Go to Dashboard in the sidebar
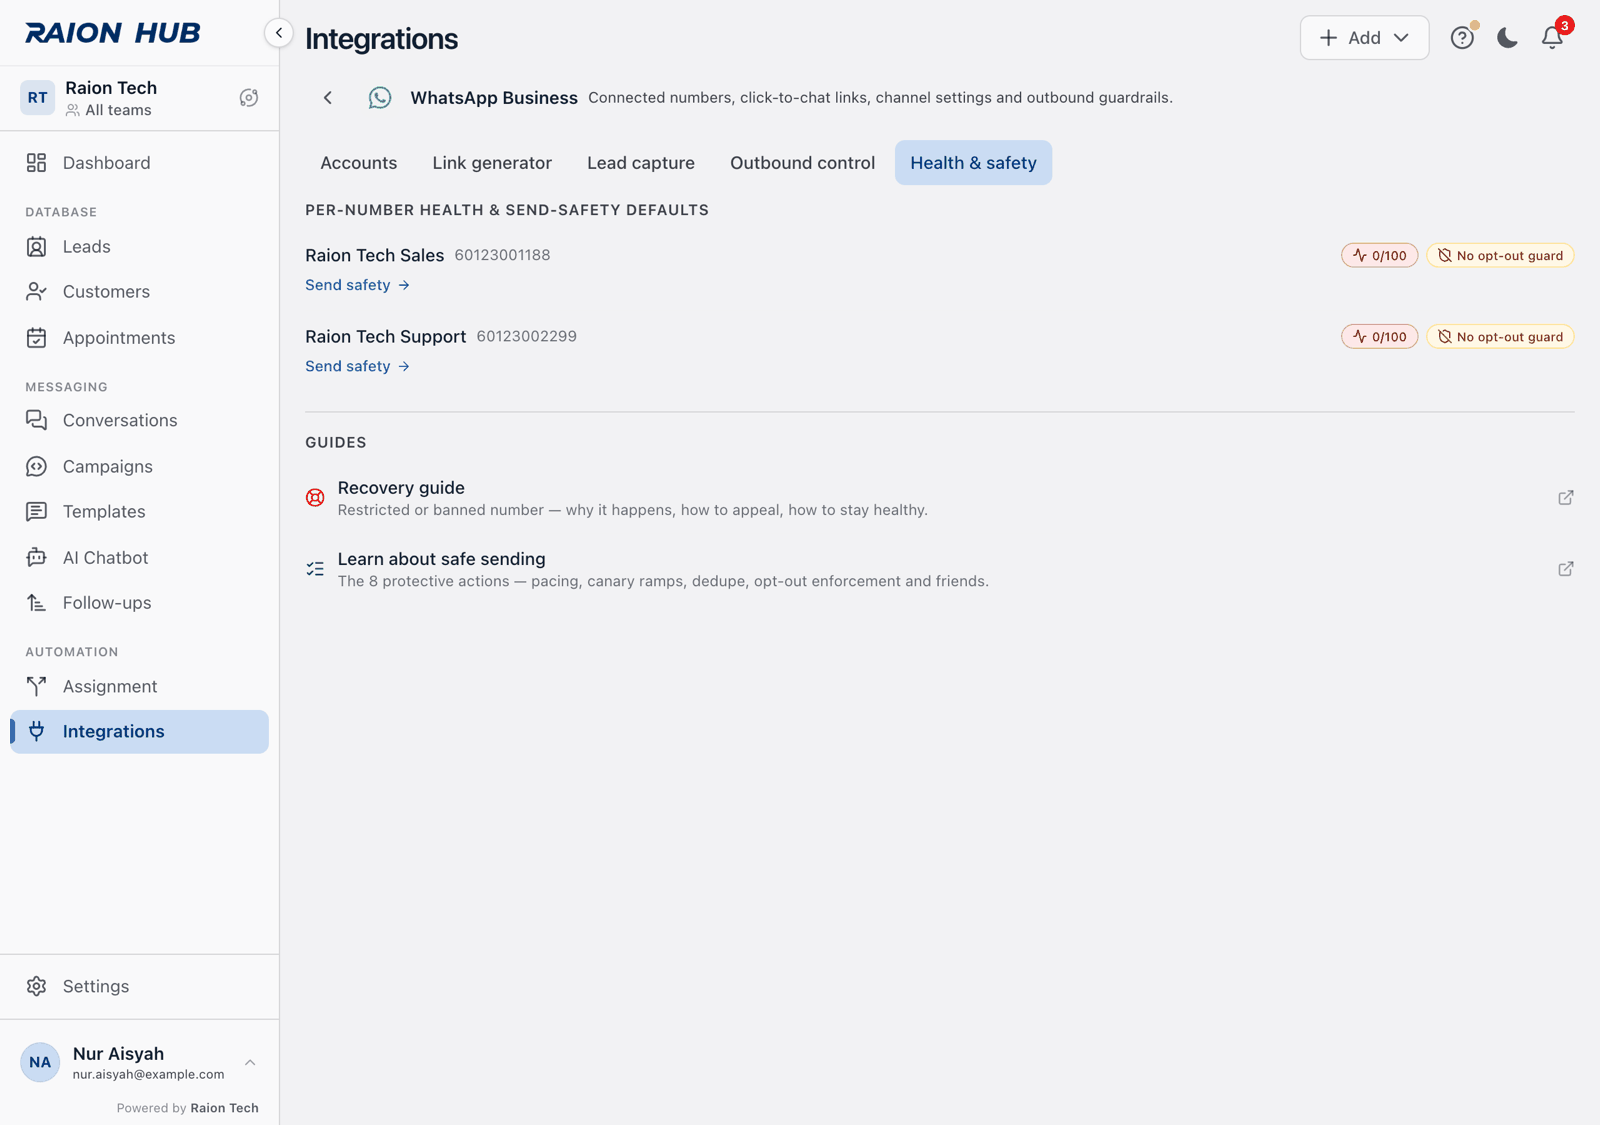 [x=139, y=163]
